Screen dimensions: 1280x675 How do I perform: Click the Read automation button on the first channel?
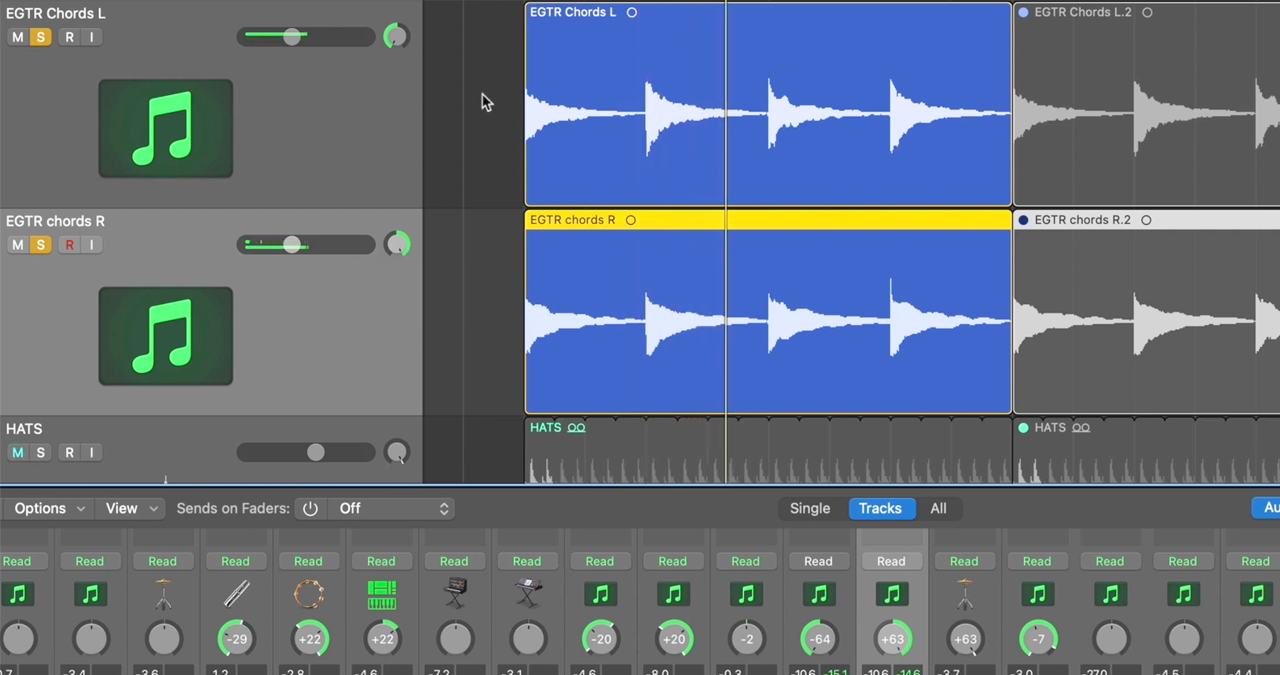(16, 561)
